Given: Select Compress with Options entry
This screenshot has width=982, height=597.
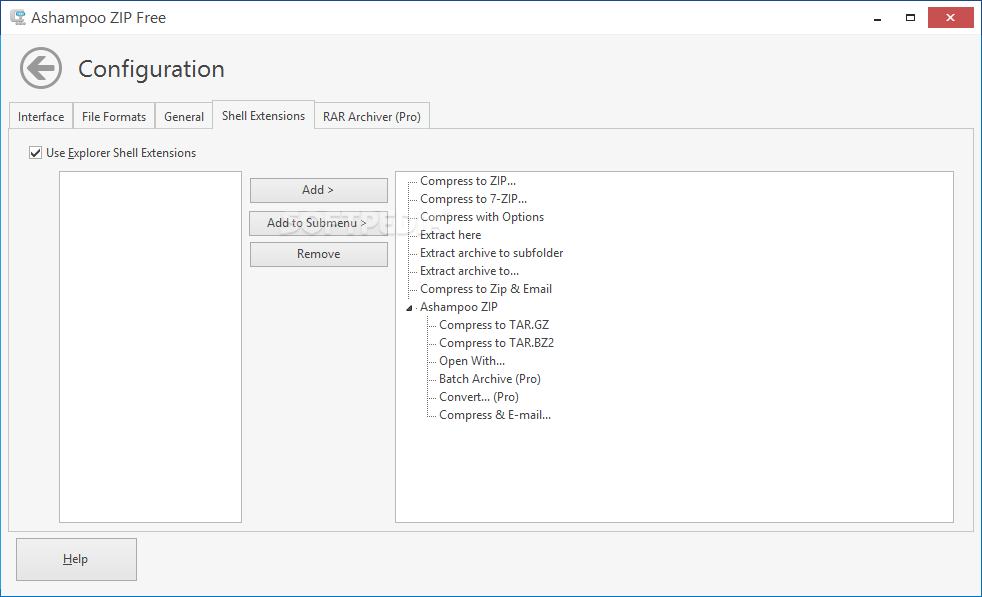Looking at the screenshot, I should [482, 217].
